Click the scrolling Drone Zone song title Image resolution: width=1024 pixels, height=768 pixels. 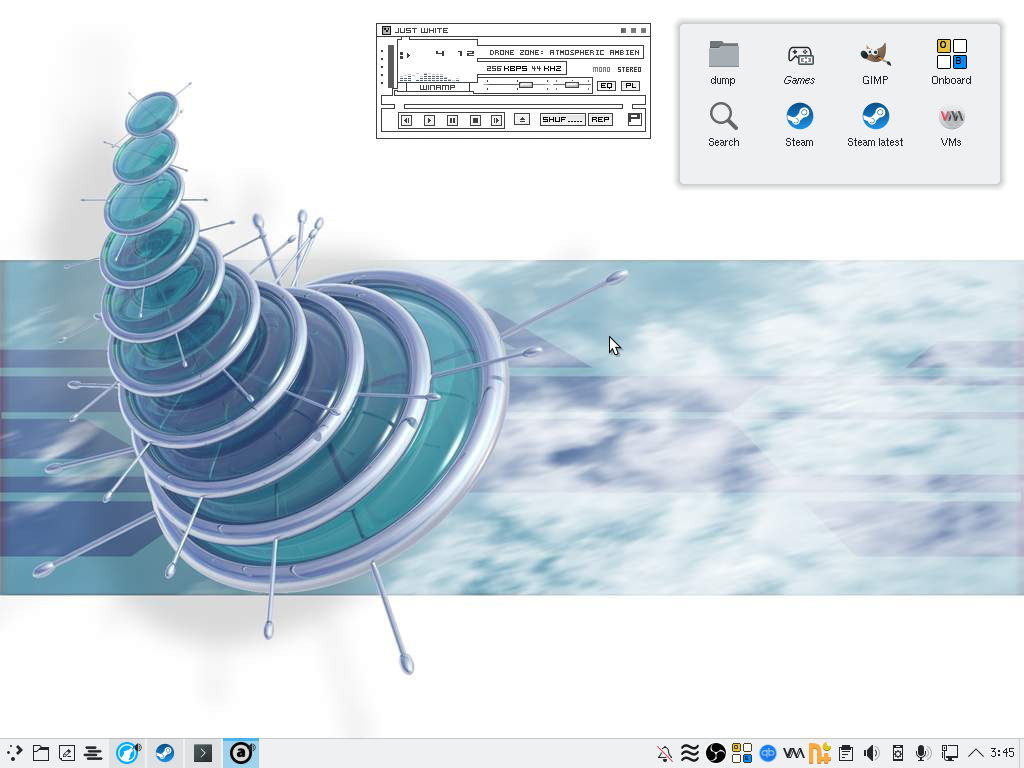pyautogui.click(x=564, y=52)
